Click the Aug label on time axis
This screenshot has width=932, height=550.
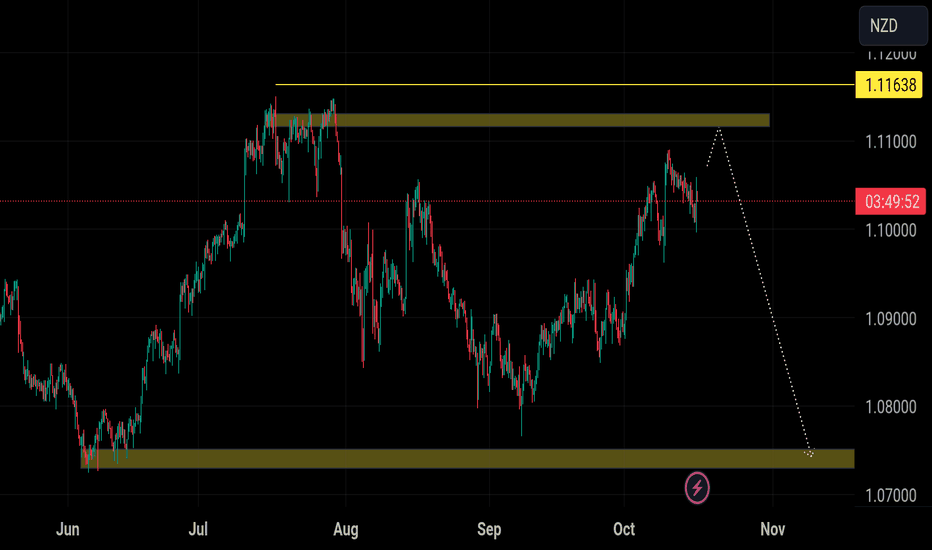(x=346, y=529)
